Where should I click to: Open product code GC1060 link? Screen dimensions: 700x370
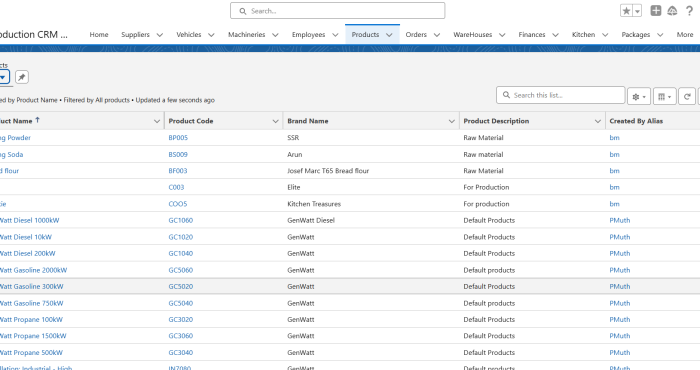(x=181, y=220)
